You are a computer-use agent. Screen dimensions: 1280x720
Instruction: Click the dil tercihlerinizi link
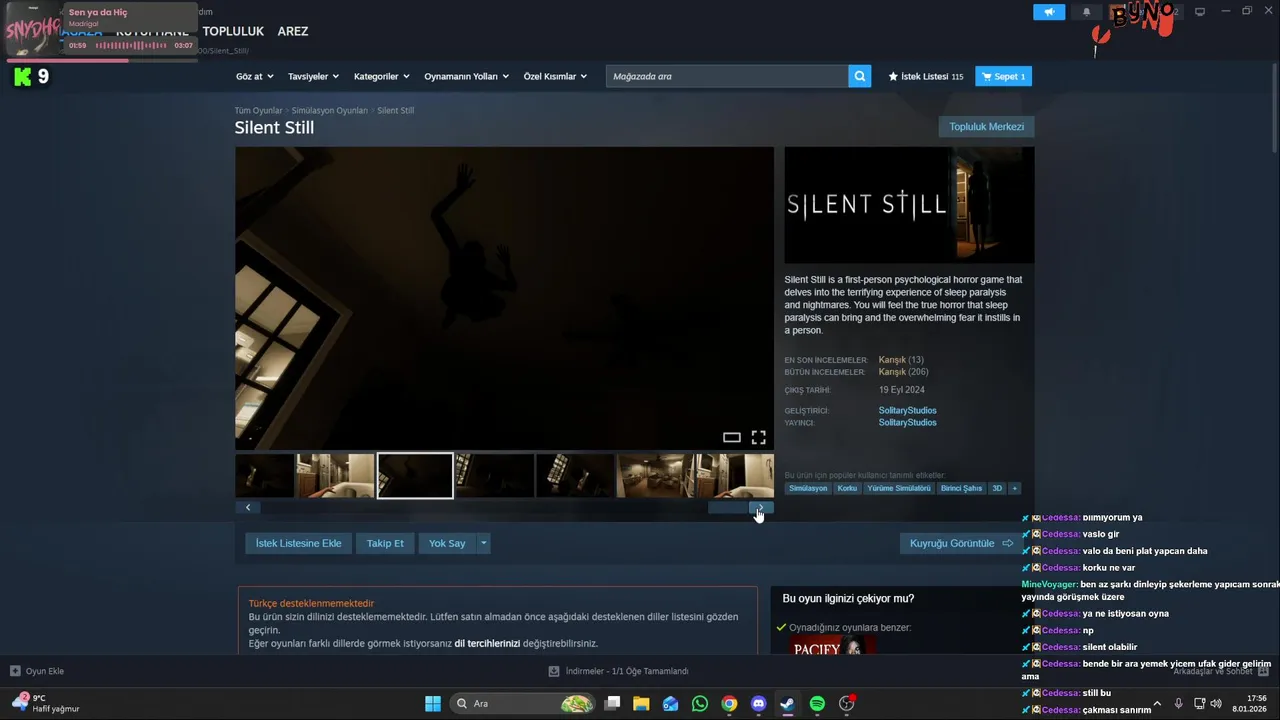point(487,643)
